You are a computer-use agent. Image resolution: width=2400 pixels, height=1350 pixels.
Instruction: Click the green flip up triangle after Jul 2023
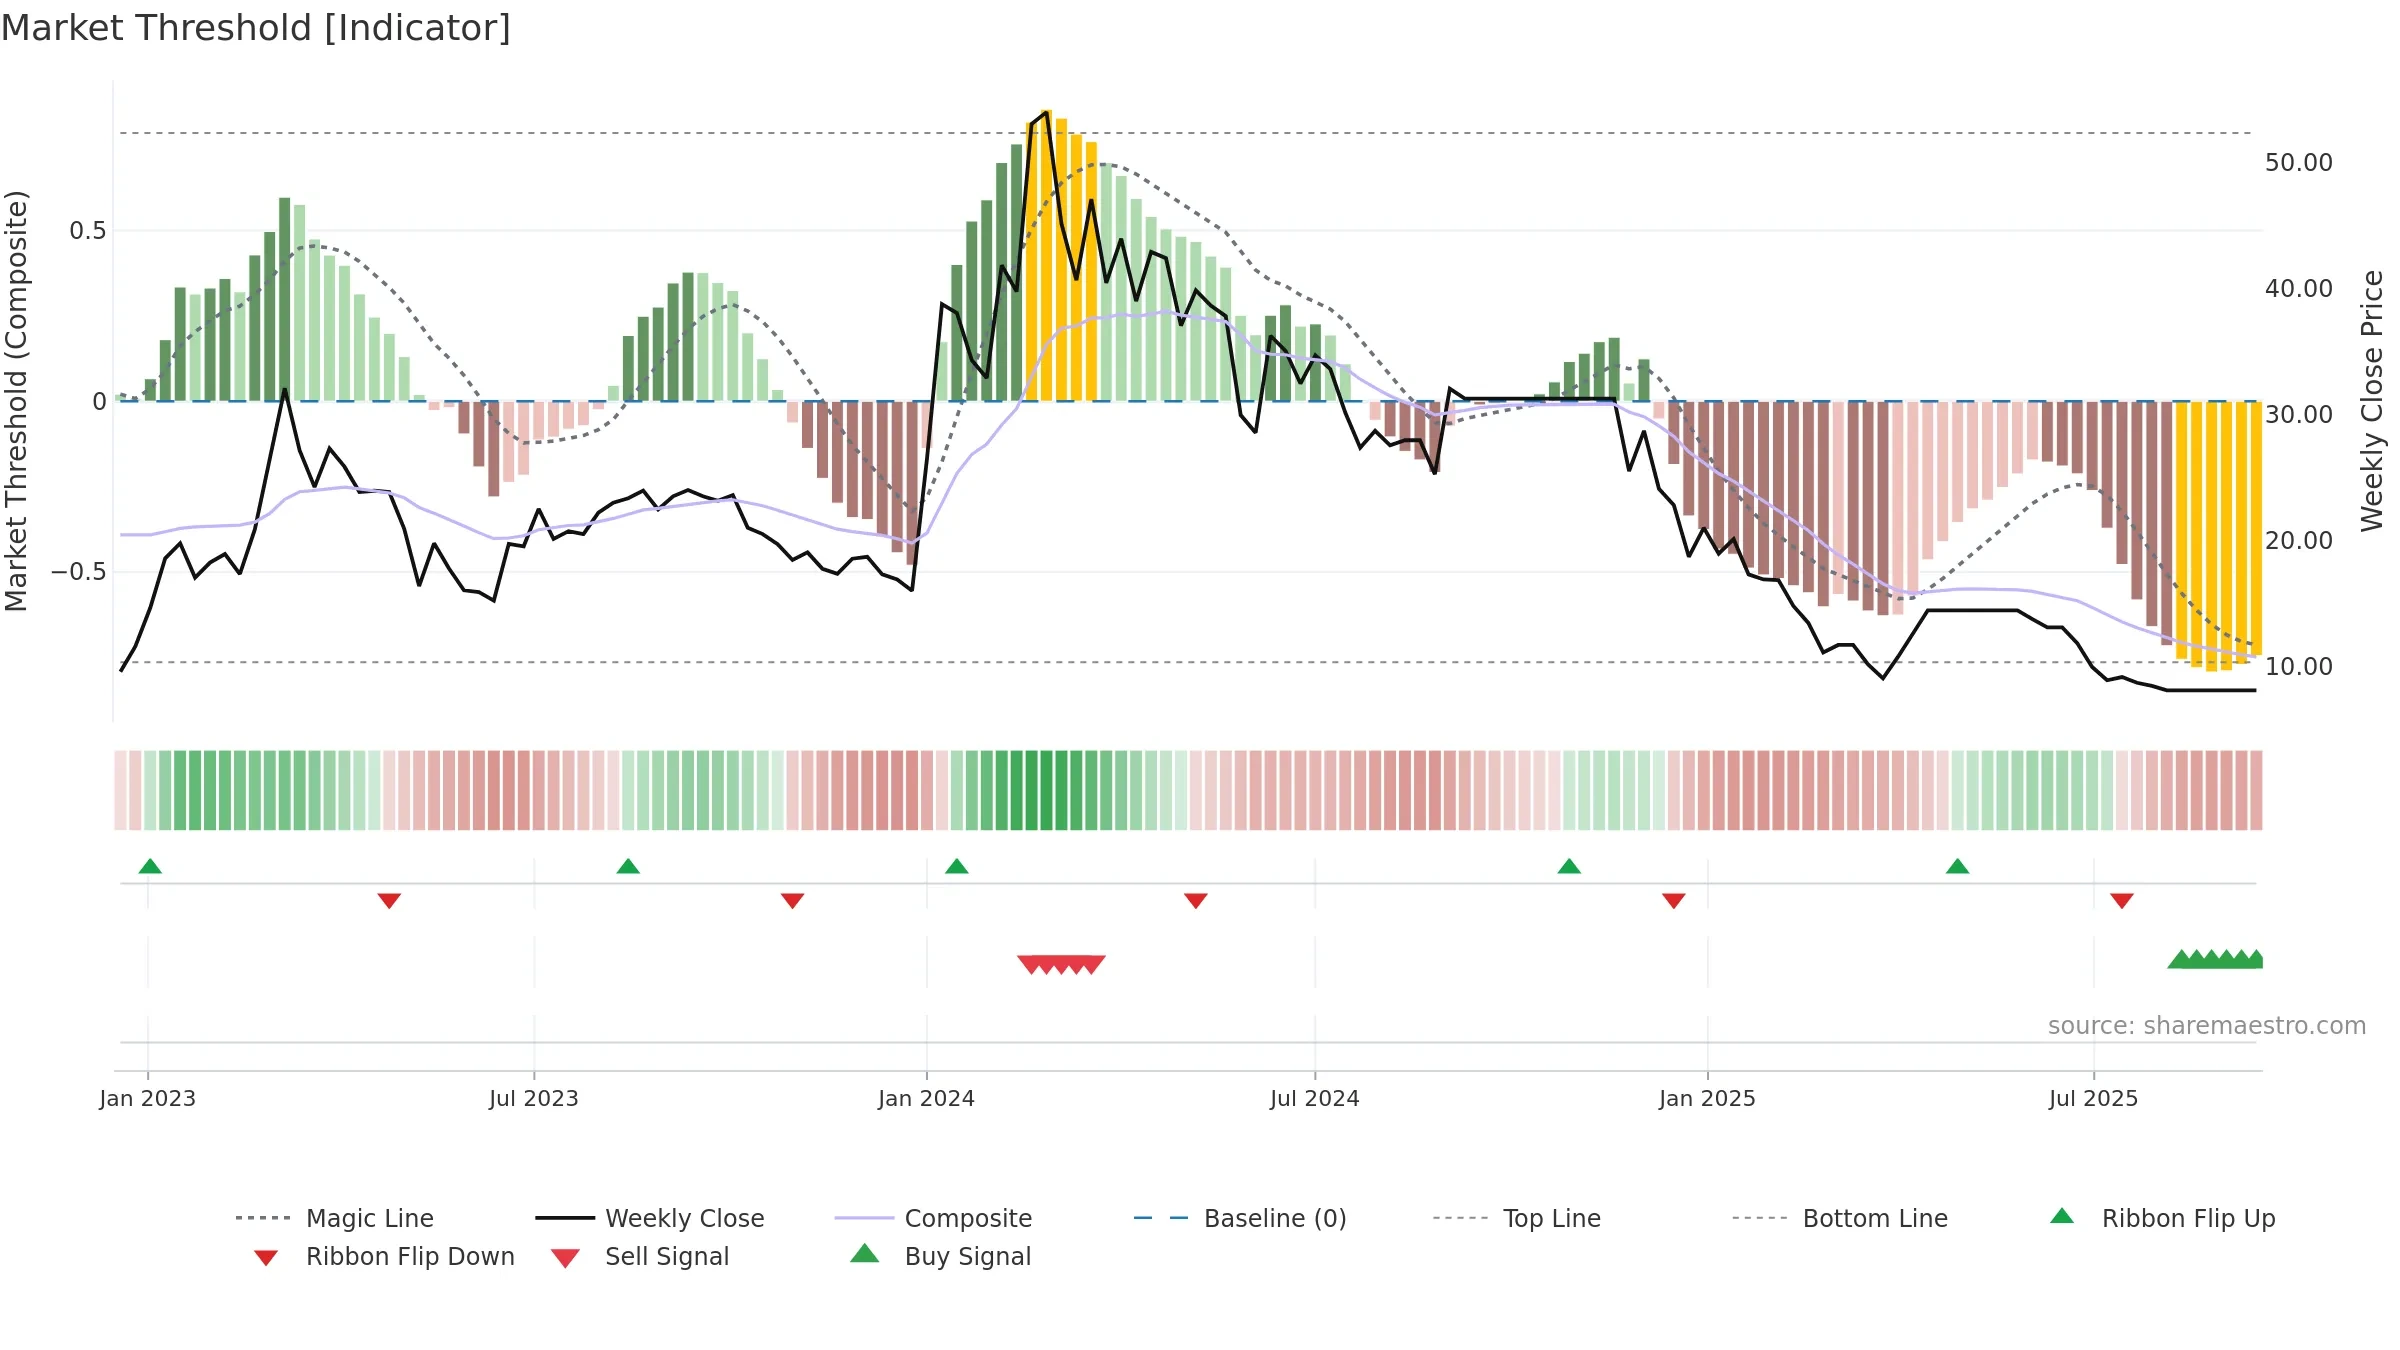click(x=628, y=866)
